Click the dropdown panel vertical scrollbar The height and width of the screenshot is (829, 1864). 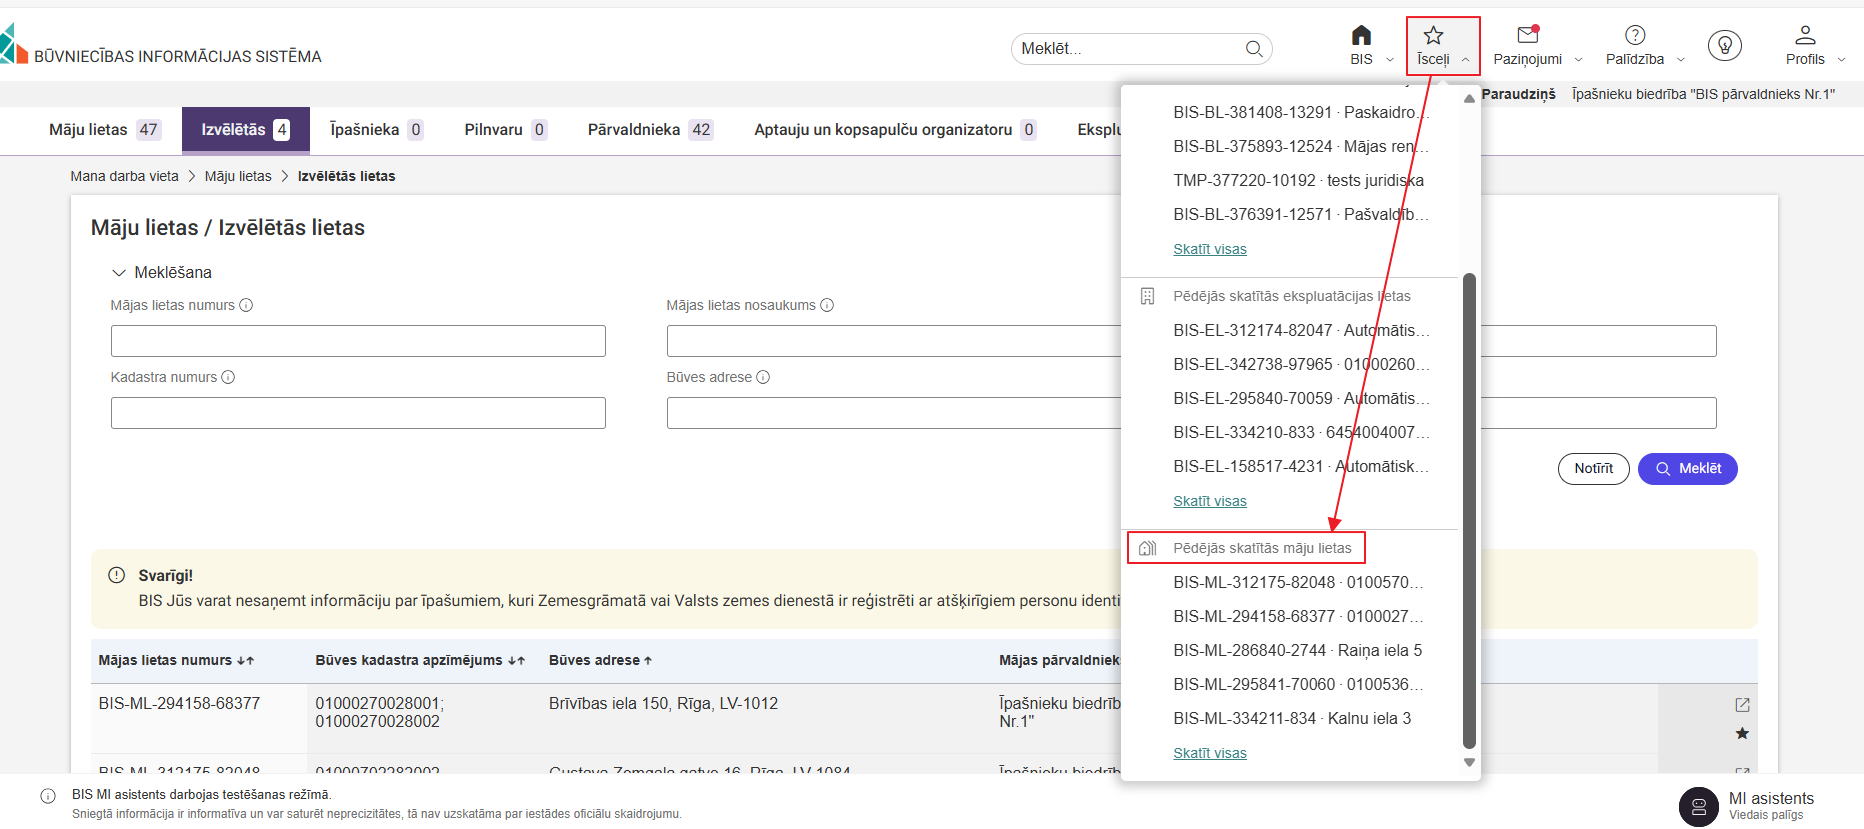(1468, 510)
